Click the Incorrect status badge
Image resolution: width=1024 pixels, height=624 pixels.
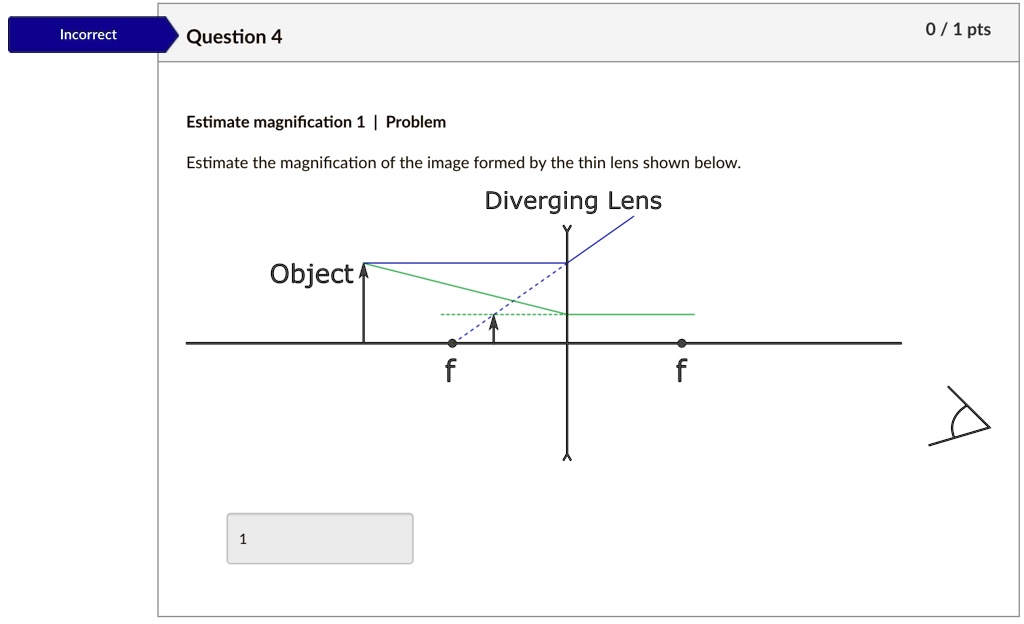(88, 35)
